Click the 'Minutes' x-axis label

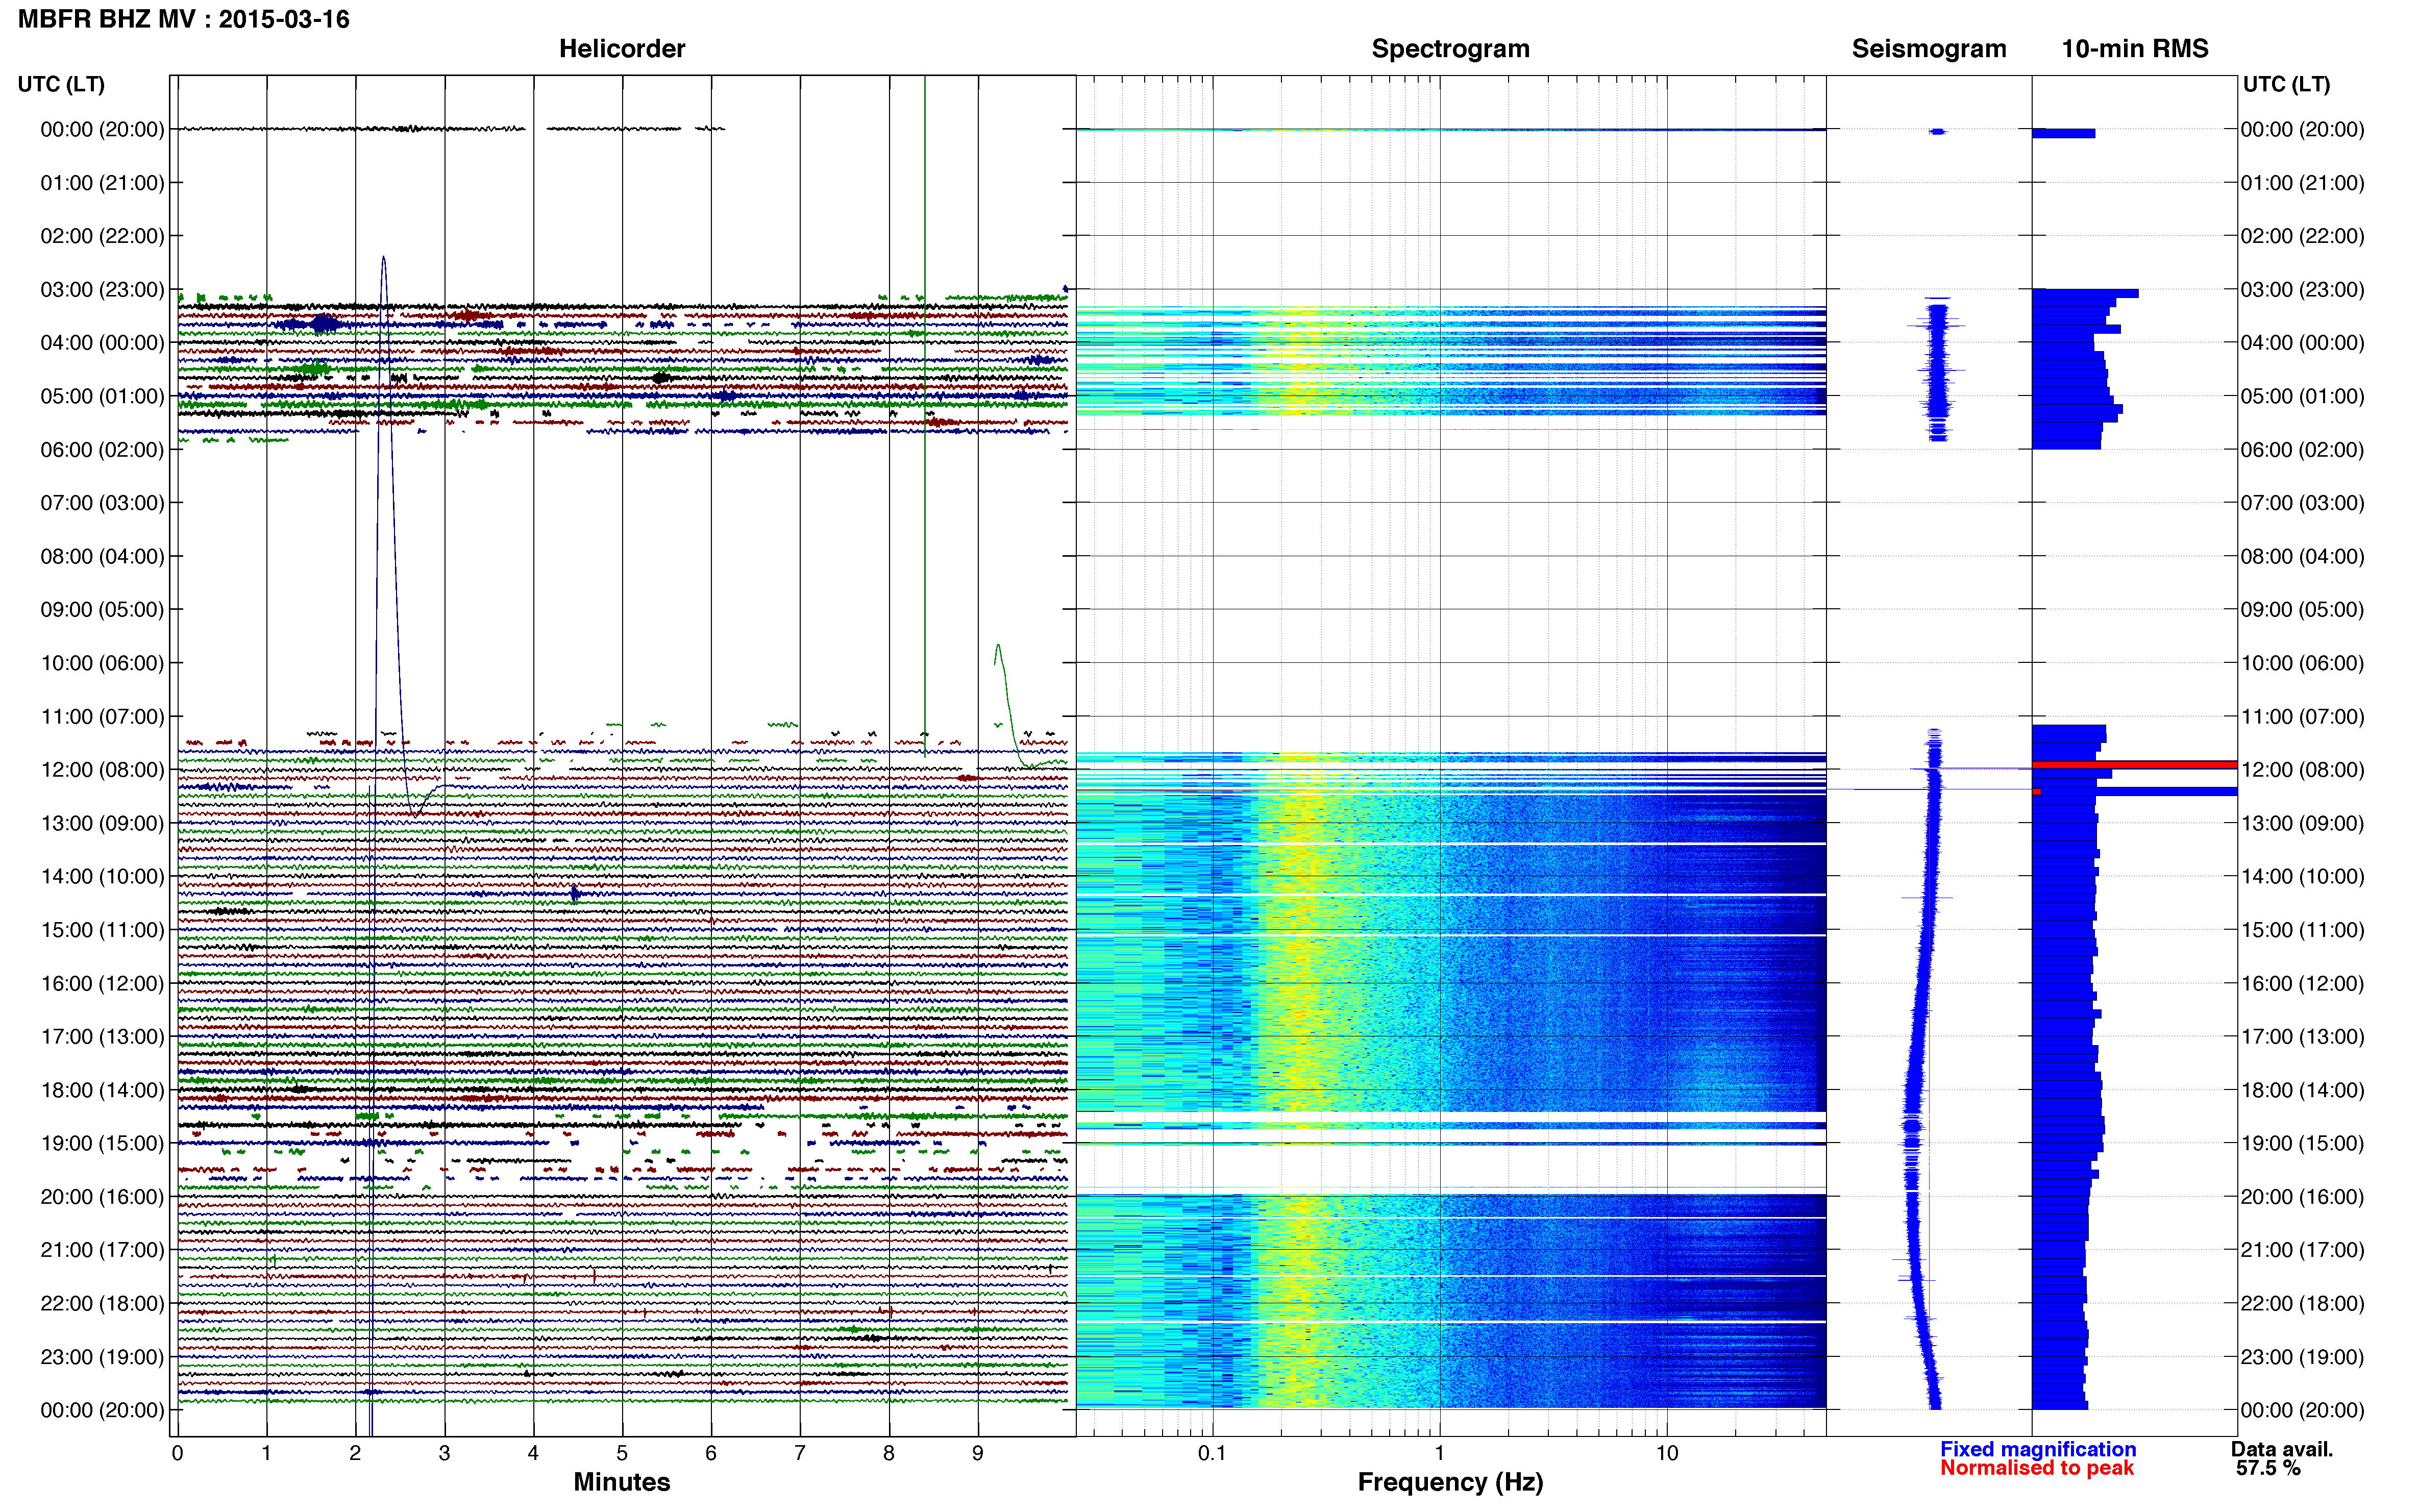(622, 1482)
